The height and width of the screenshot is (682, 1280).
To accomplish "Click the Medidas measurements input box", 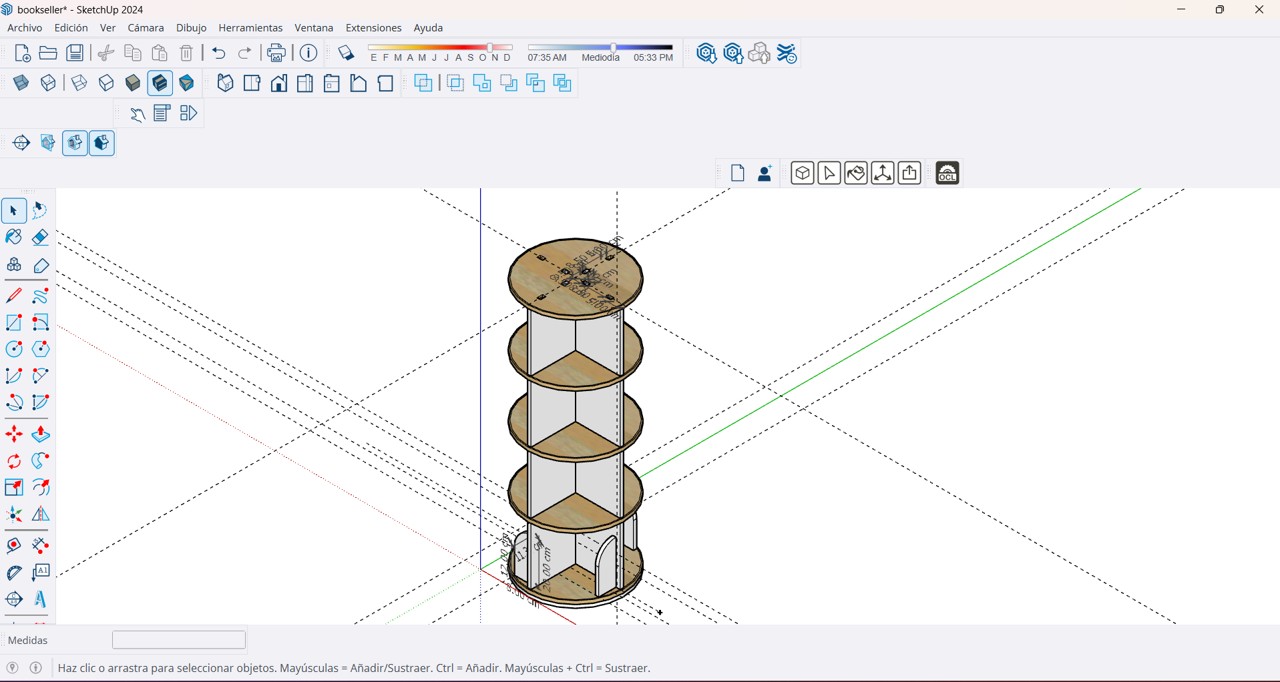I will click(x=179, y=640).
